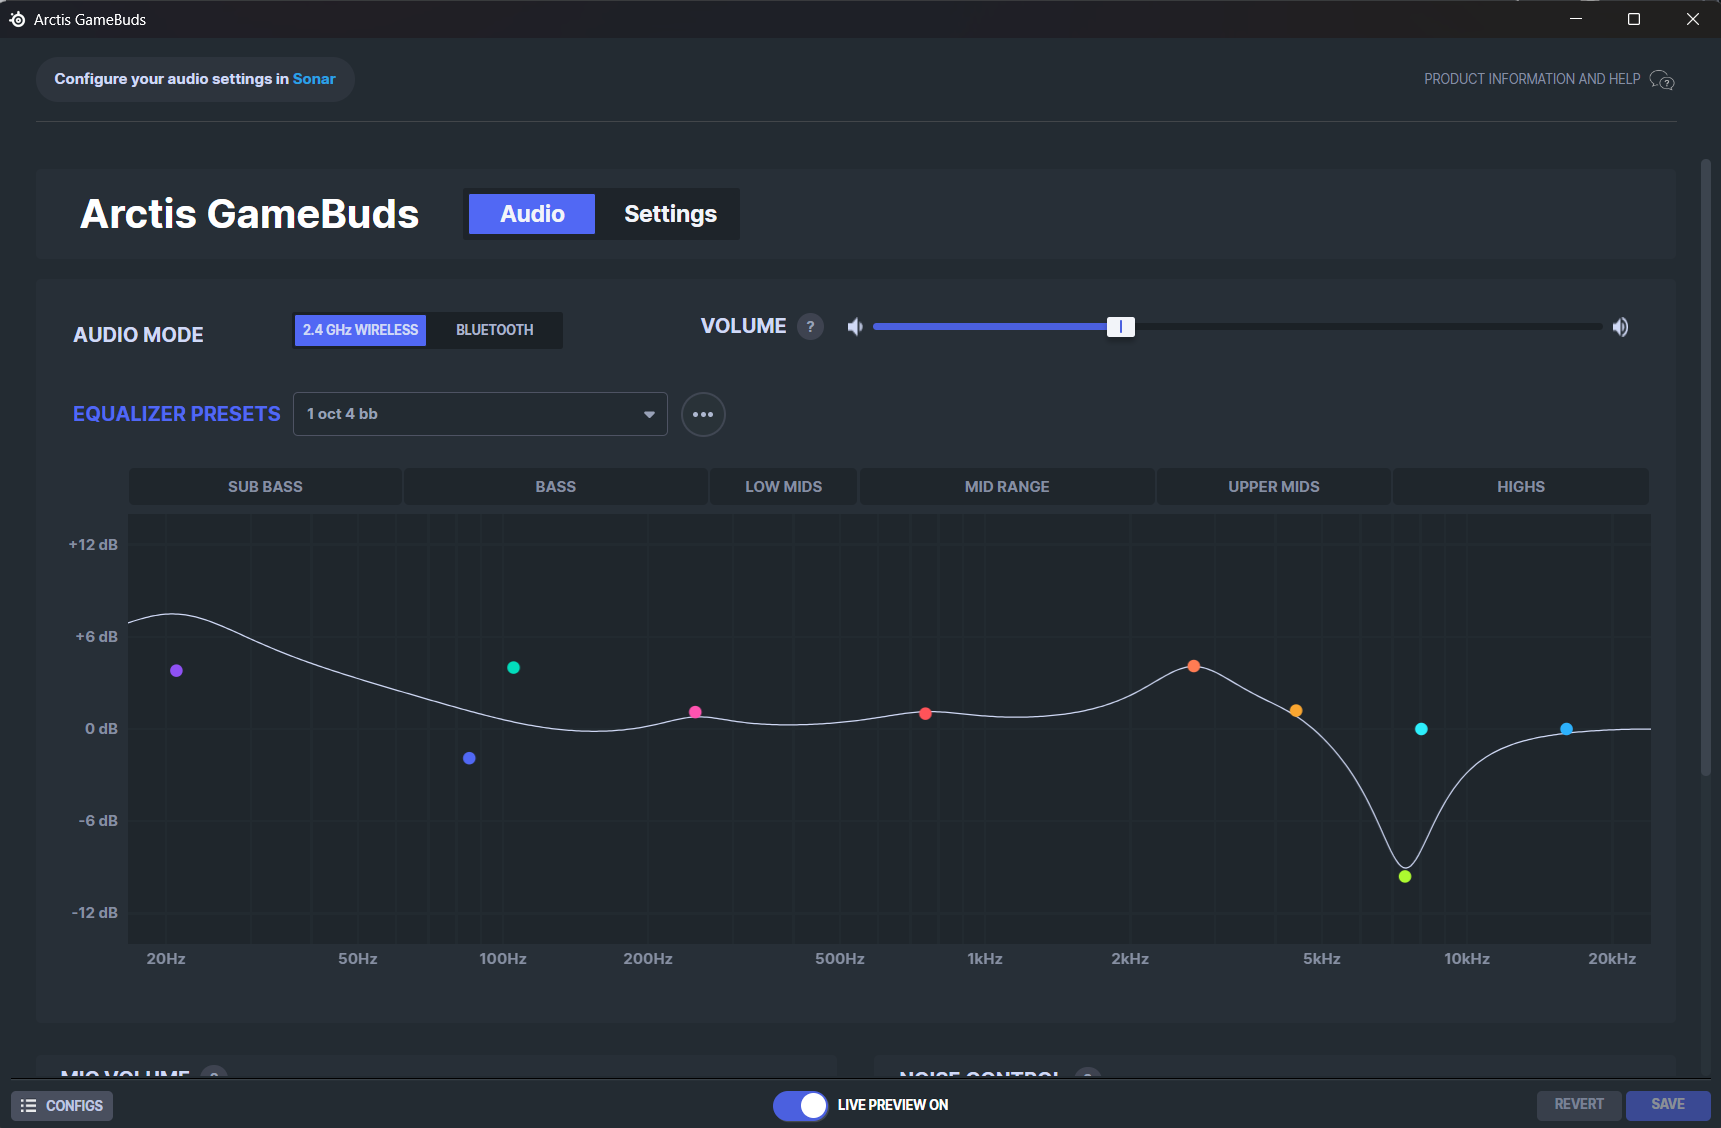Click the loud volume speaker icon
1721x1128 pixels.
coord(1621,327)
